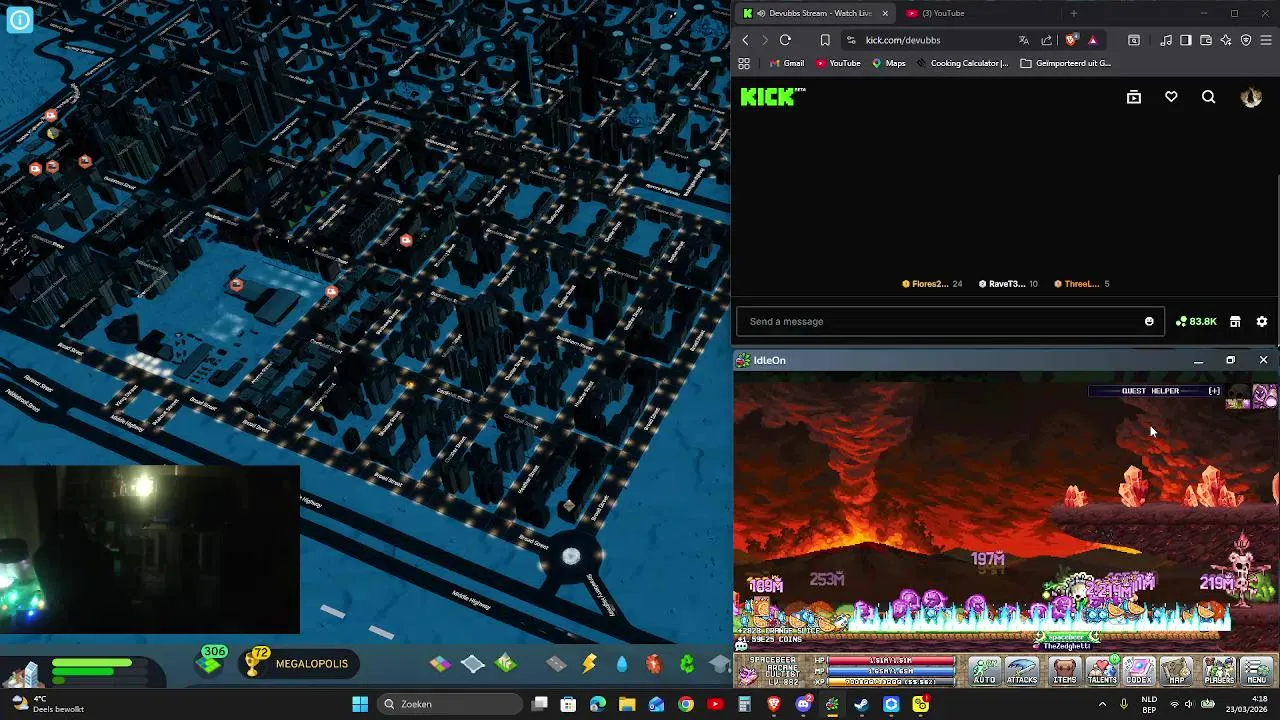Viewport: 1280px width, 720px height.
Task: Close the Devubbs Stream tab
Action: click(885, 13)
